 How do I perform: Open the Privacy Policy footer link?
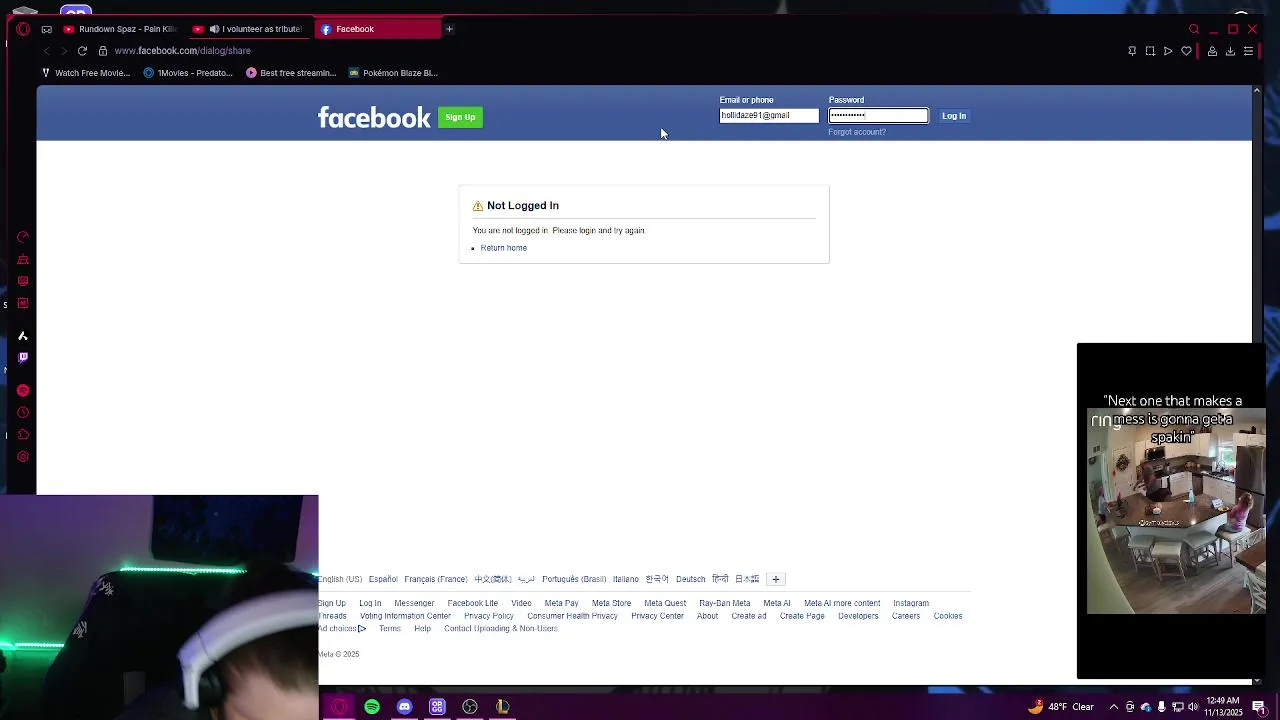489,616
